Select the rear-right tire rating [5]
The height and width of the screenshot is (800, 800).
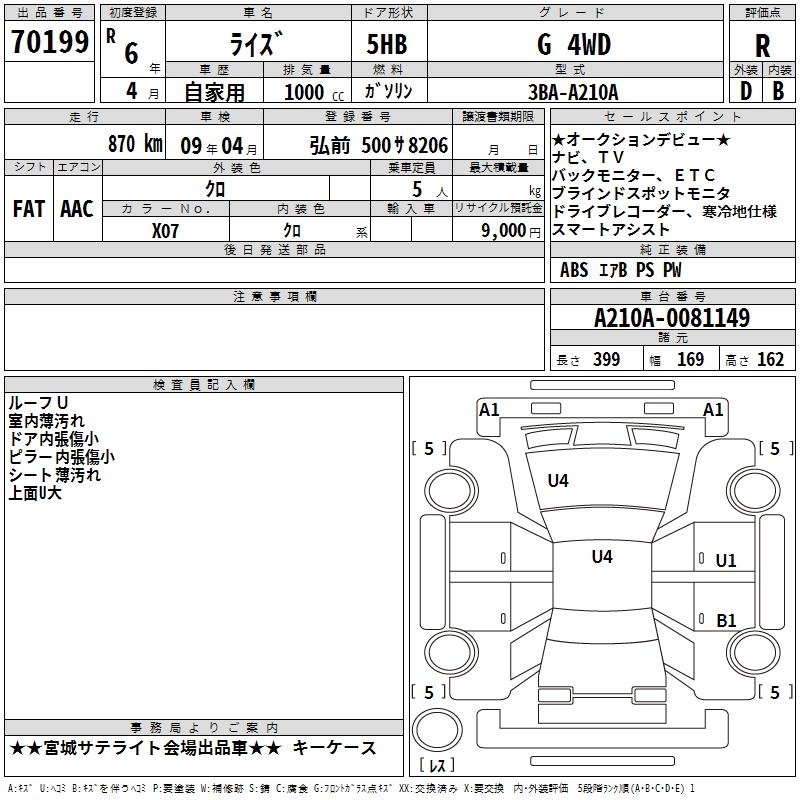tap(775, 692)
